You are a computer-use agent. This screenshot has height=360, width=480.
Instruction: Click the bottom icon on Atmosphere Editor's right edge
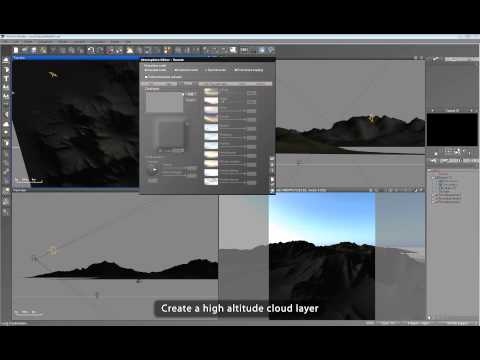[272, 191]
